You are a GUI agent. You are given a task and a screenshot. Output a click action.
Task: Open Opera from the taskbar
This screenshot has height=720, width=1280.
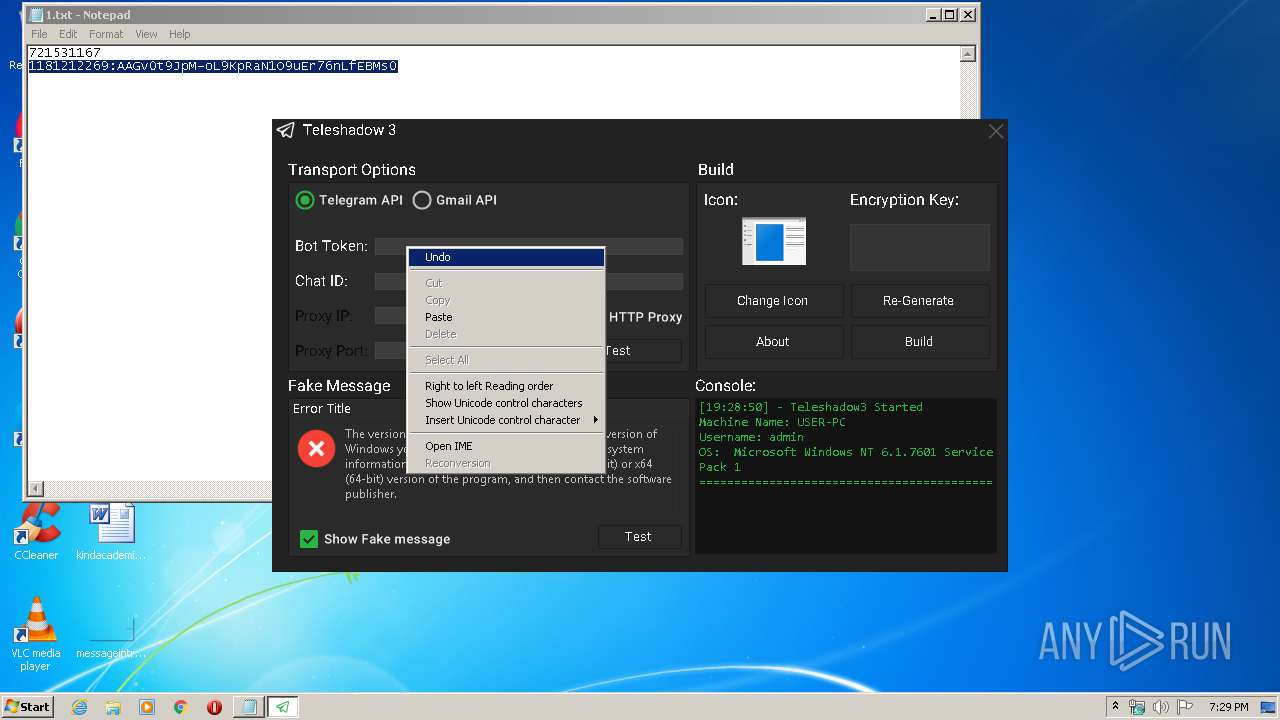pyautogui.click(x=214, y=707)
